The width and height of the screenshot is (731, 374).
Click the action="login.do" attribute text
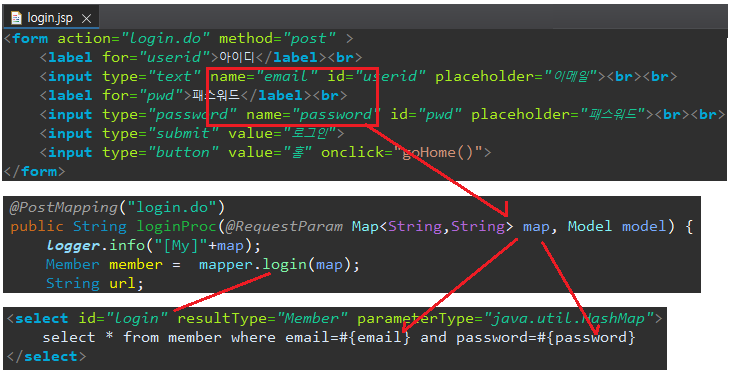point(134,38)
